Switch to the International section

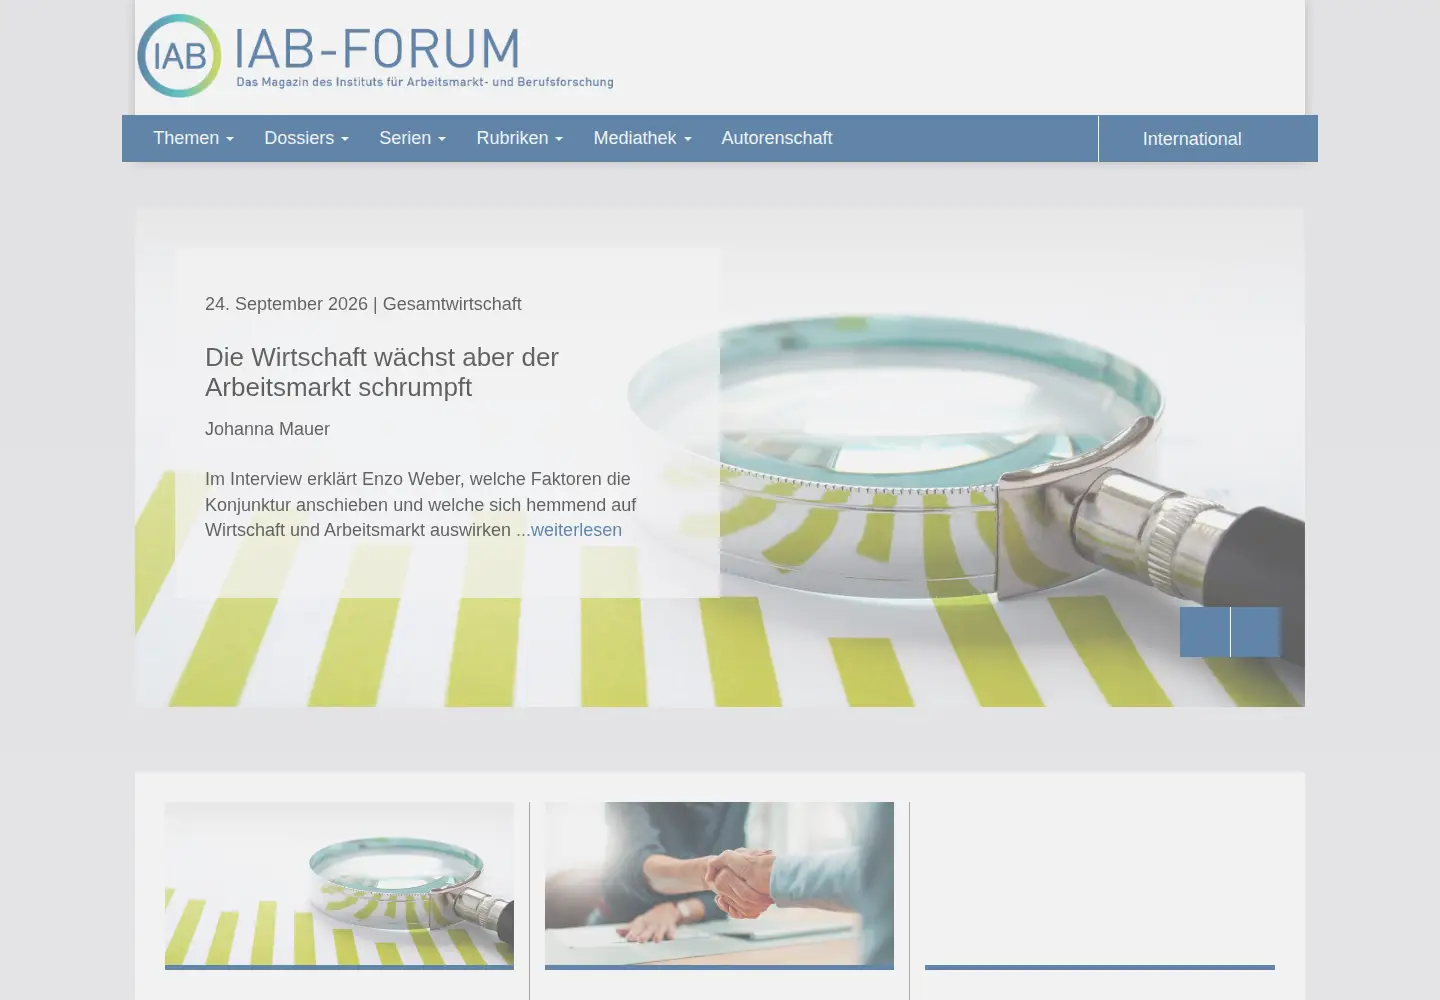click(x=1192, y=139)
